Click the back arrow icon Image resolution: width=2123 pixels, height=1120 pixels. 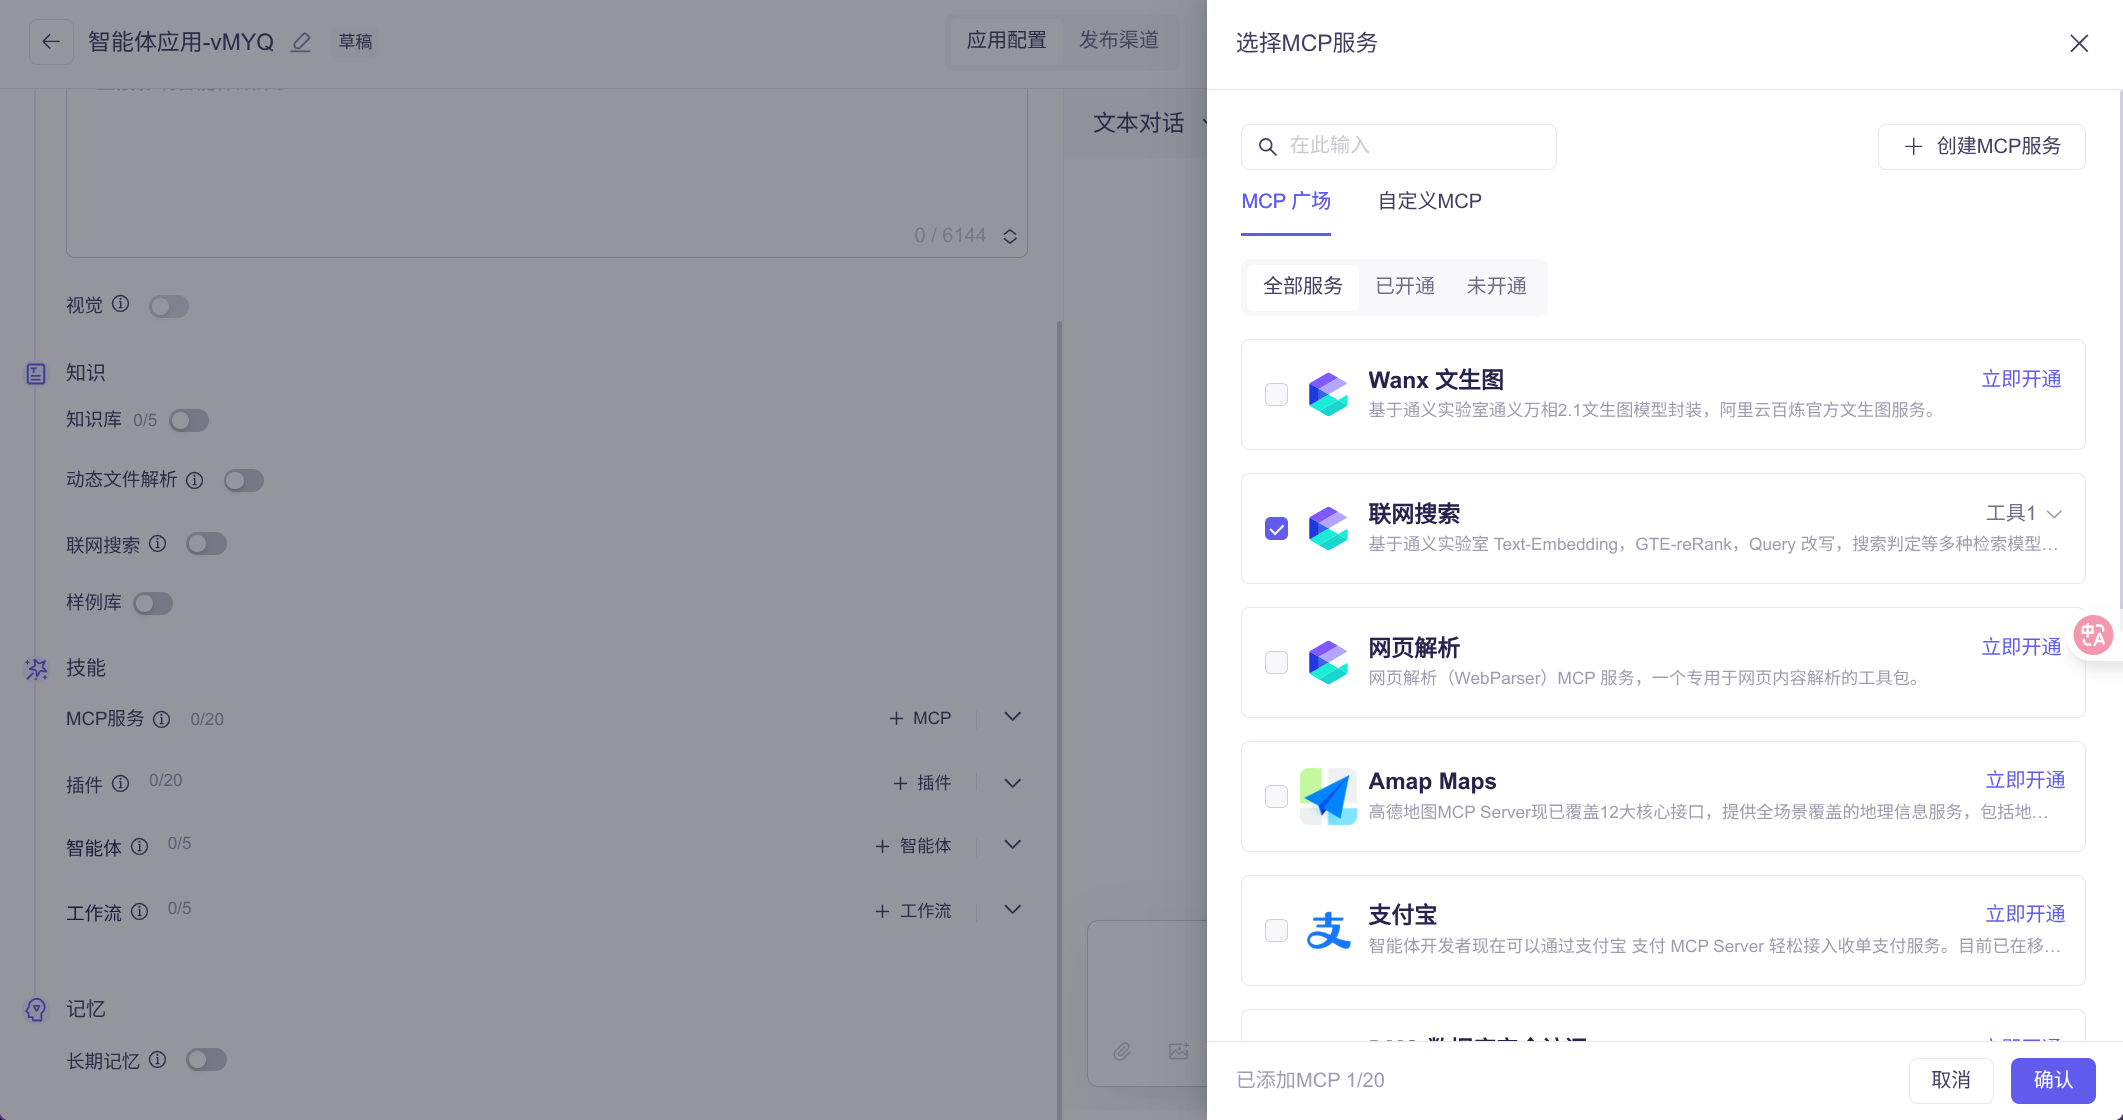coord(51,42)
